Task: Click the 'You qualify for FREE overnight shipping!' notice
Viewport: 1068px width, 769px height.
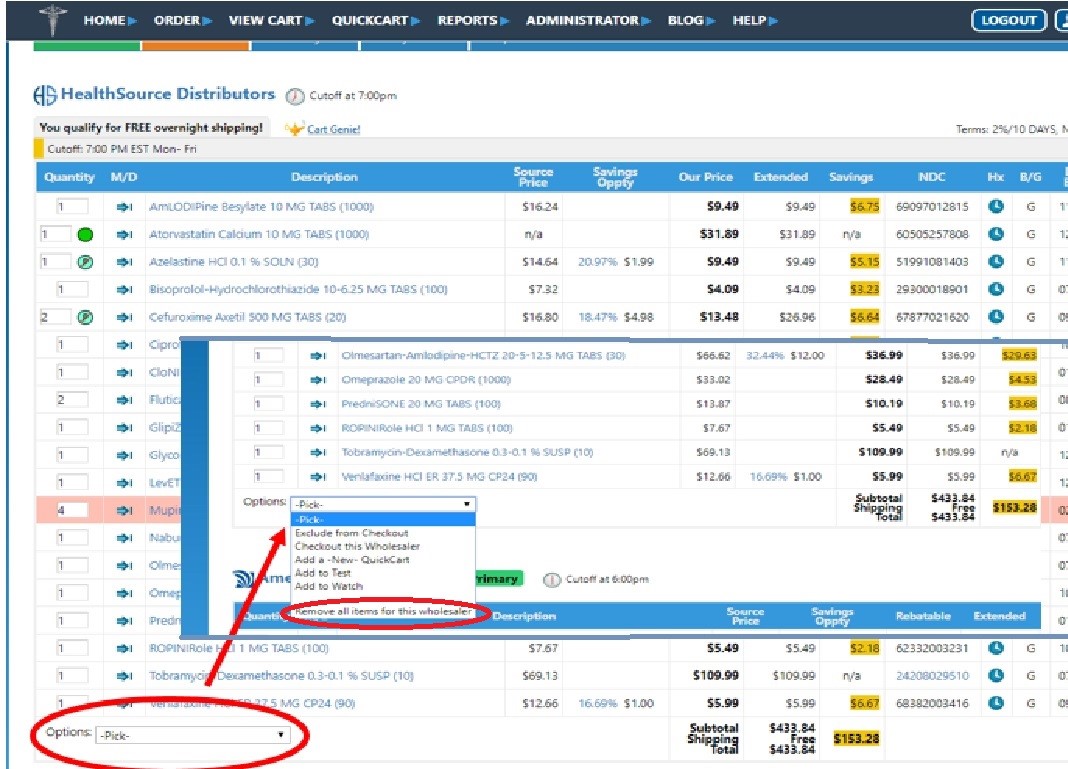Action: [x=151, y=128]
